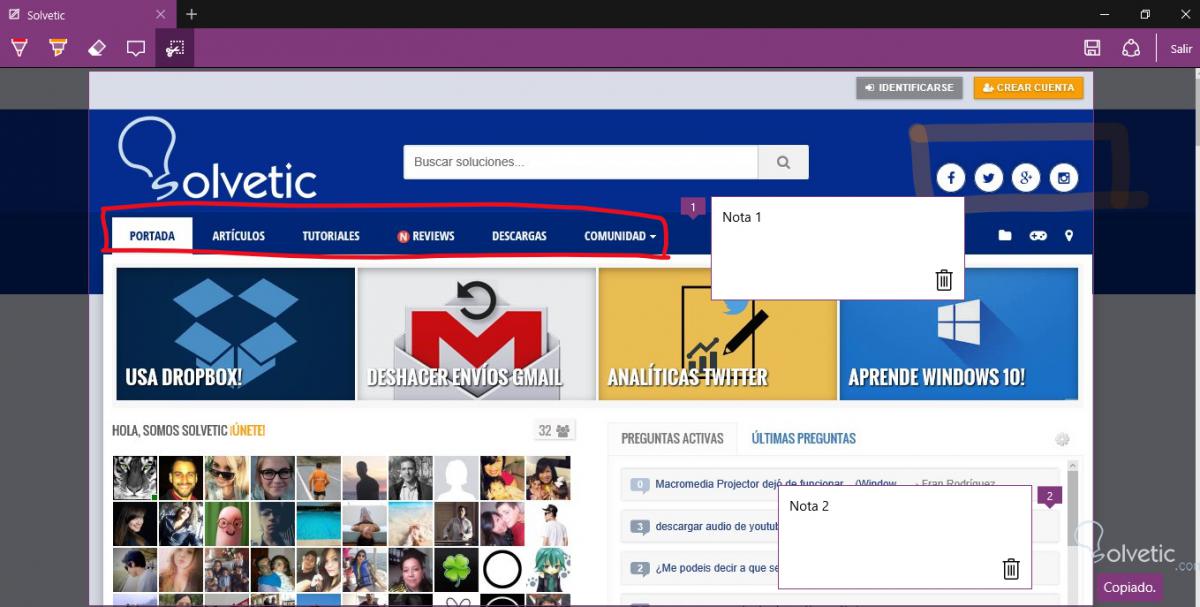Switch to ÚLTIMAS PREGUNTAS tab
Screen dimensions: 1200x607
click(804, 438)
